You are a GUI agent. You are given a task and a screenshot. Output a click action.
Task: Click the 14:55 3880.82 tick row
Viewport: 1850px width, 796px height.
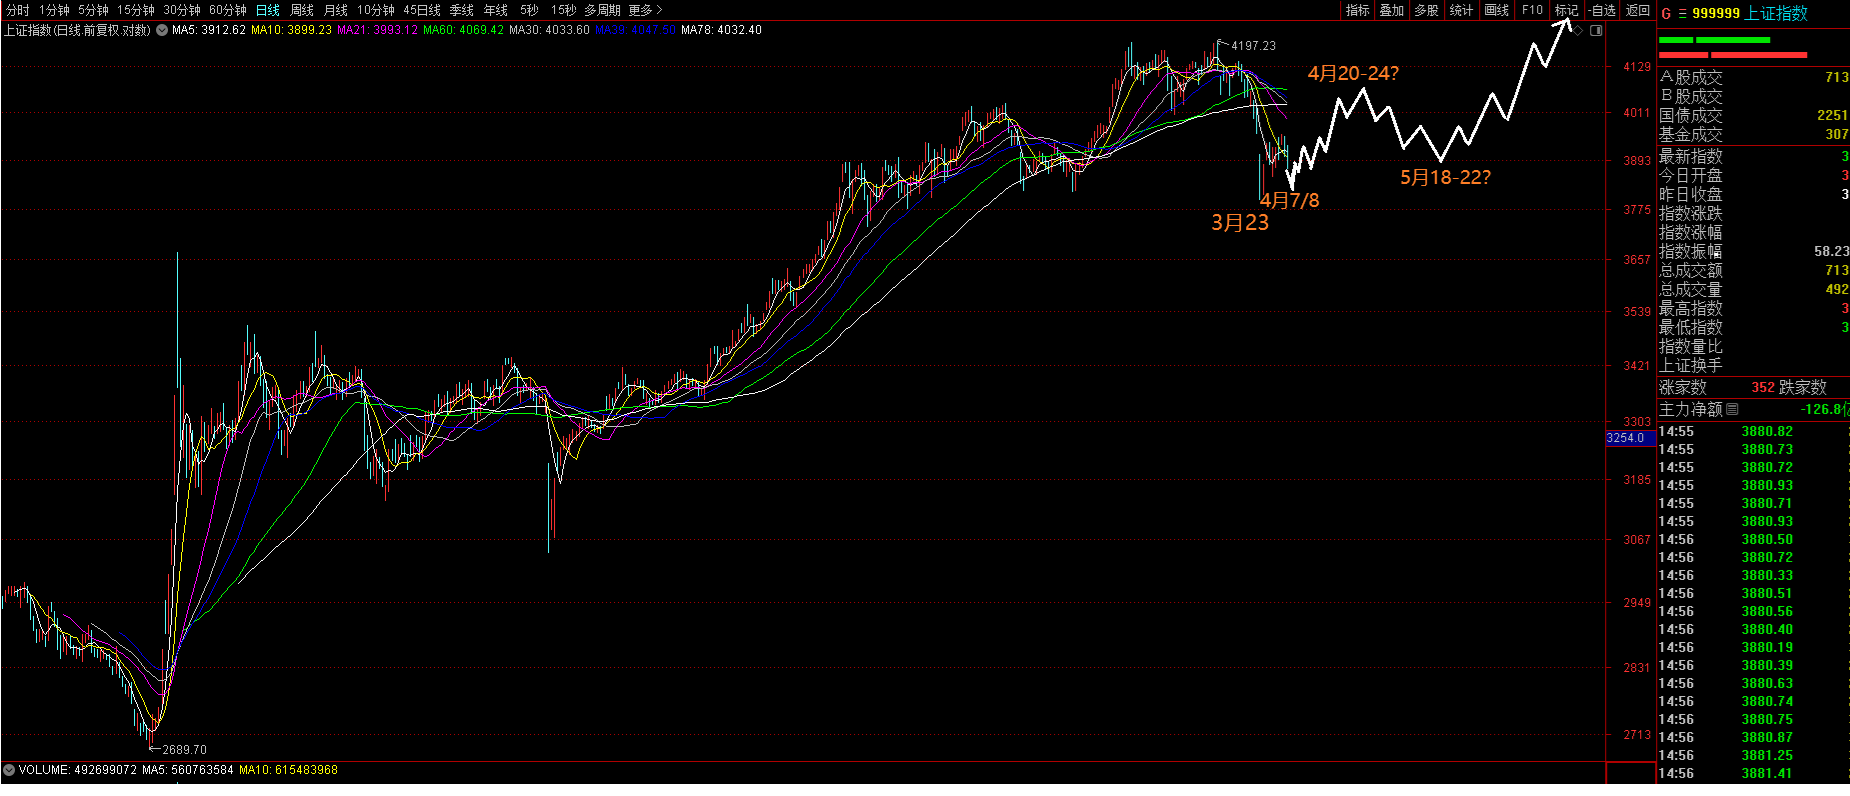point(1754,431)
